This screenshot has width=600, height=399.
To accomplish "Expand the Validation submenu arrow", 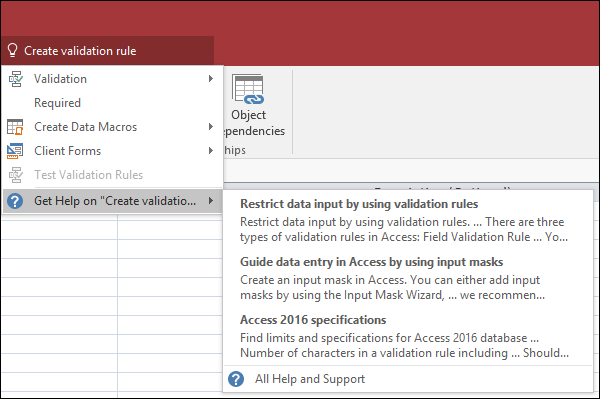I will pos(210,79).
